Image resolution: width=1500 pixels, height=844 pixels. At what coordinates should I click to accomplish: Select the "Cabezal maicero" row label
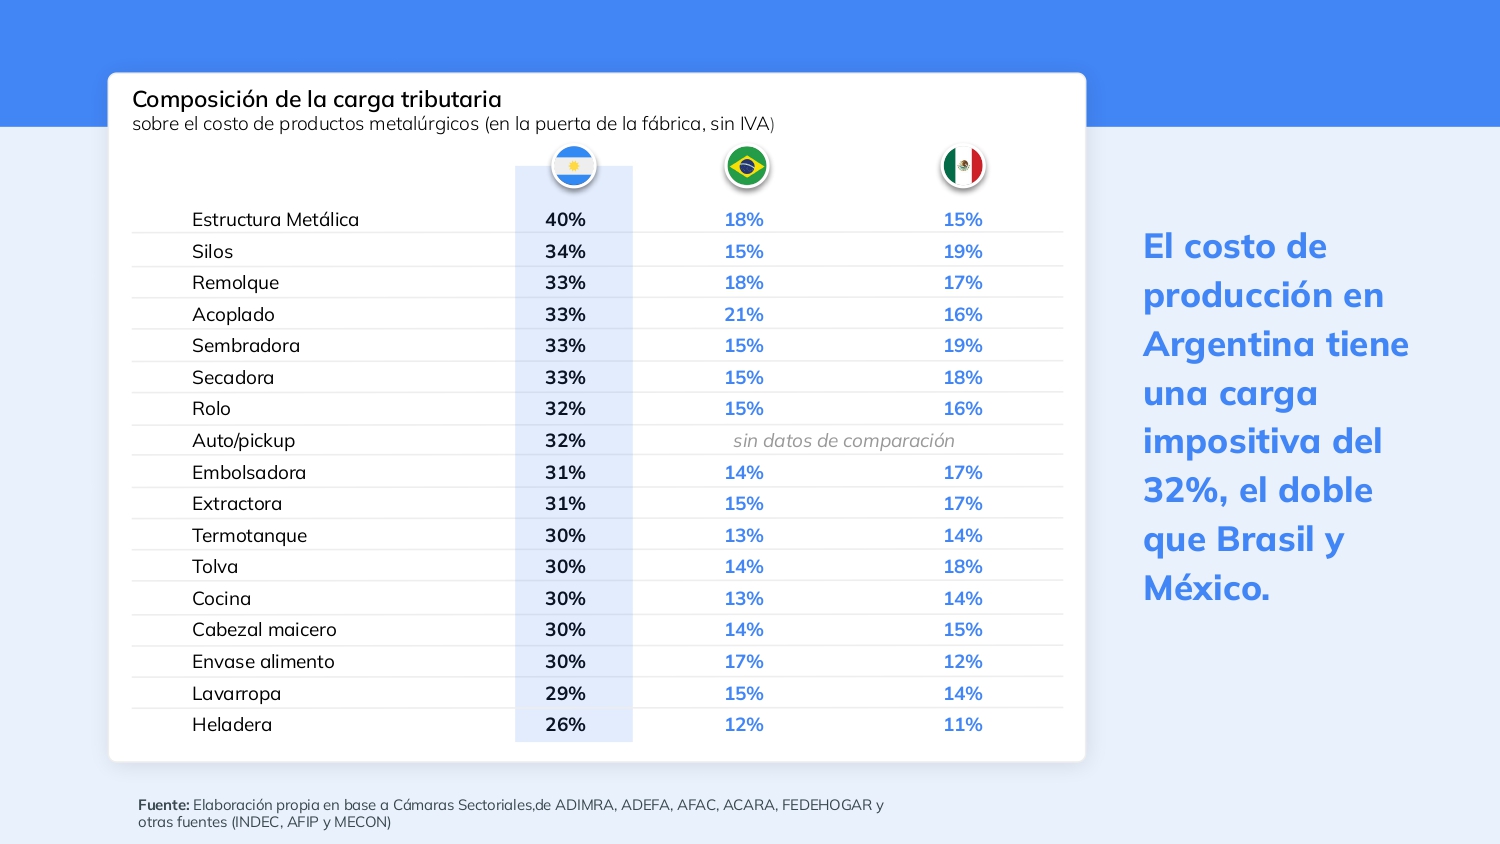coord(264,630)
